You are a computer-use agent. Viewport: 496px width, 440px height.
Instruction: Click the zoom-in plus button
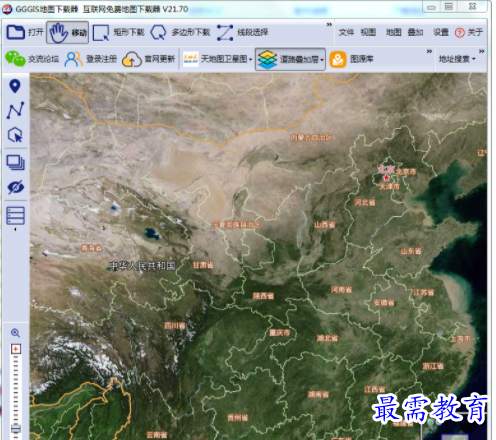tap(16, 349)
